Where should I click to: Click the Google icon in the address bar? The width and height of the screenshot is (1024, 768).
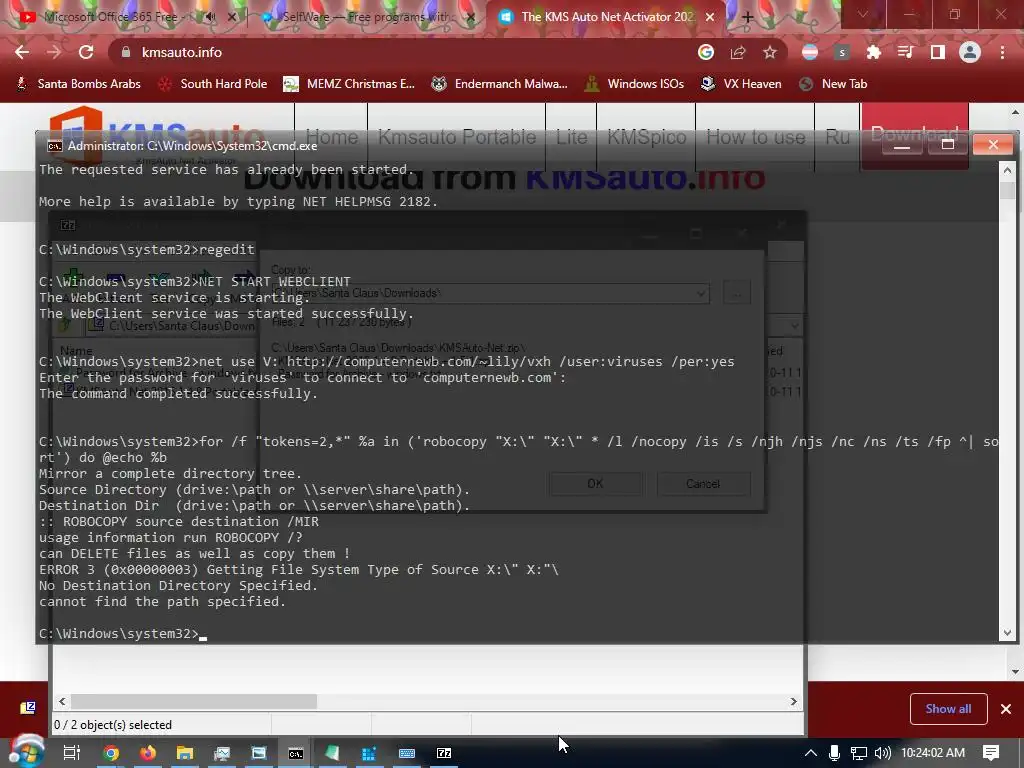(x=706, y=52)
